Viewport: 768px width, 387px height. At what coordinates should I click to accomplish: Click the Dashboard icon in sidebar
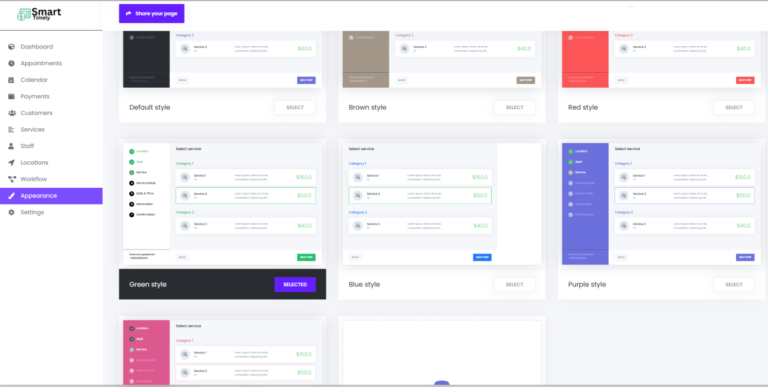(x=11, y=47)
